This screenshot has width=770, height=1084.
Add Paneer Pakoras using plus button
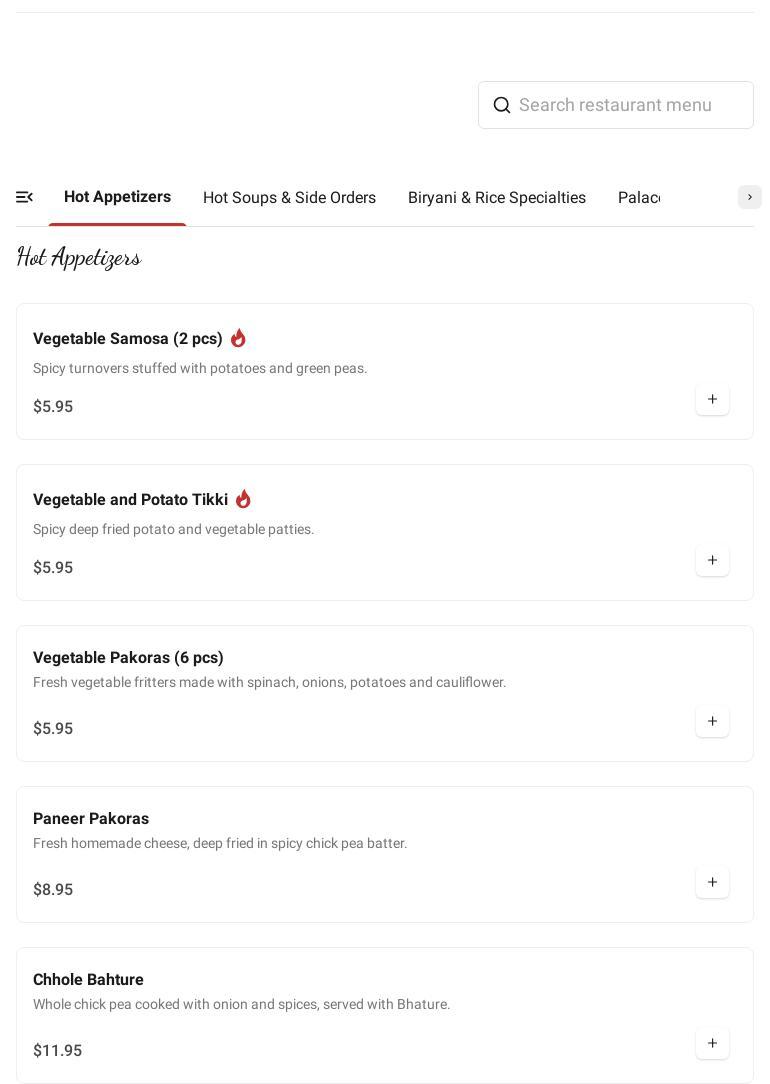[x=712, y=883]
